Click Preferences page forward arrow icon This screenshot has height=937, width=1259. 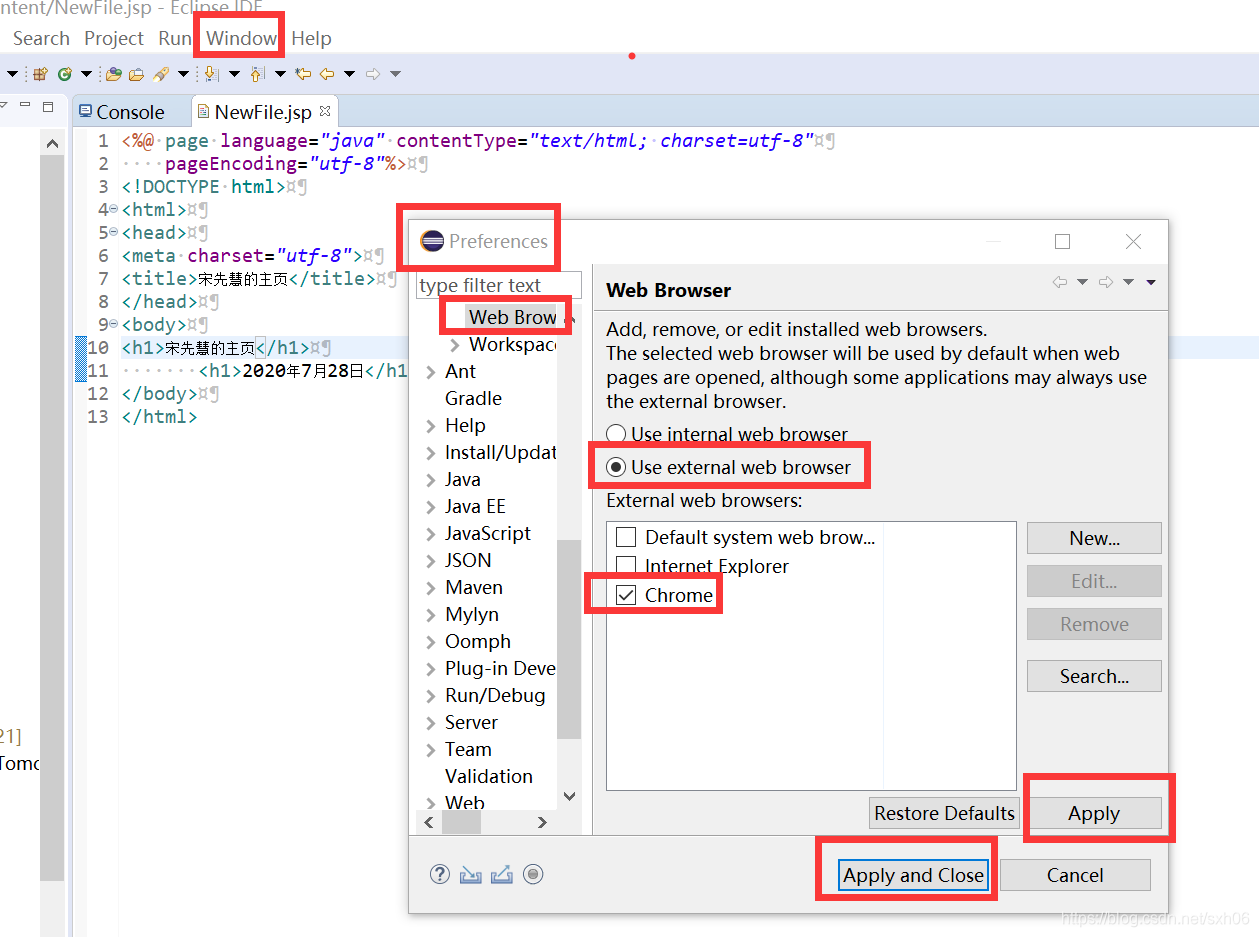point(1106,283)
